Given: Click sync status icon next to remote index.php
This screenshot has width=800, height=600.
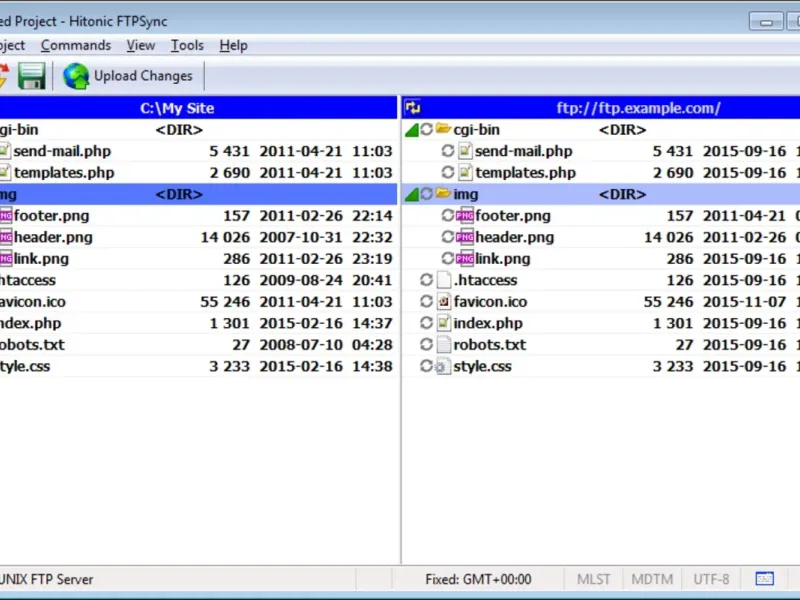Looking at the screenshot, I should 427,323.
